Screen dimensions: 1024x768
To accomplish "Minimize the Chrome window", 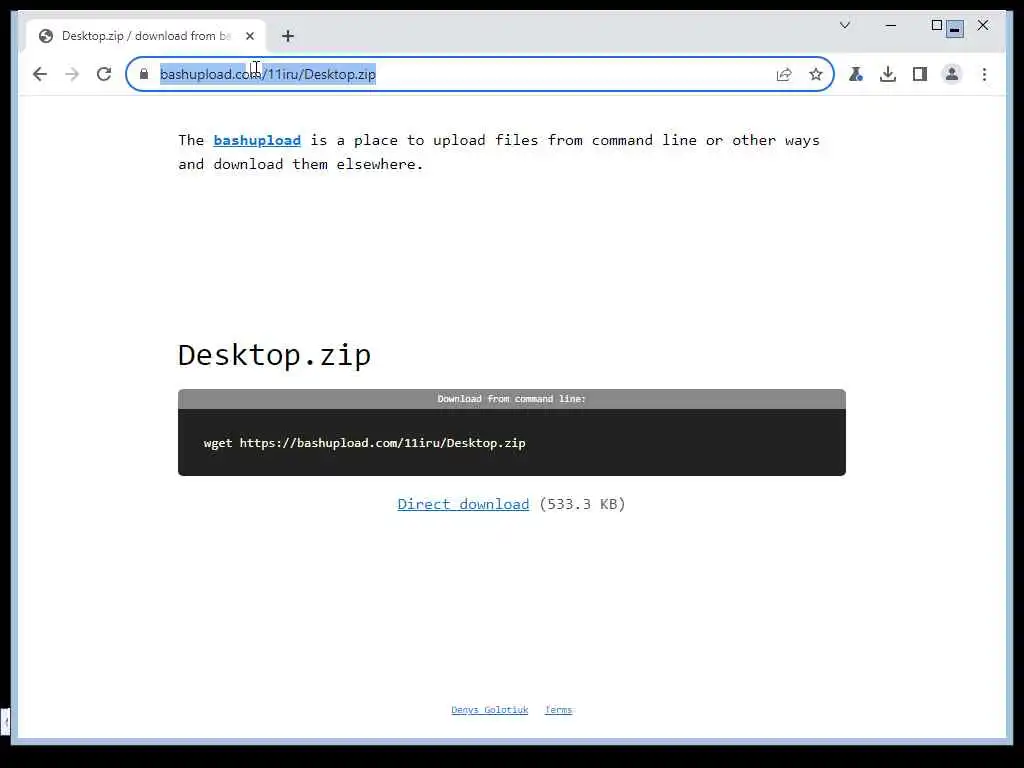I will tap(891, 25).
